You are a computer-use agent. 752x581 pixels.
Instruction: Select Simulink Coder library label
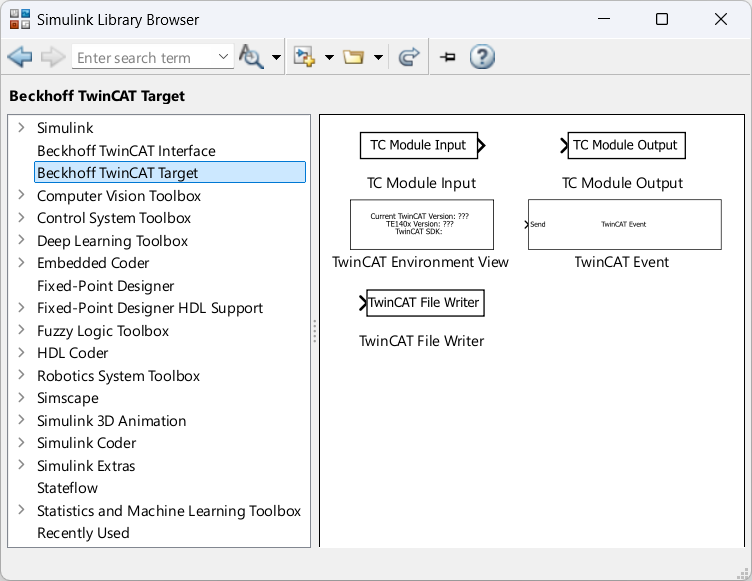pos(86,443)
